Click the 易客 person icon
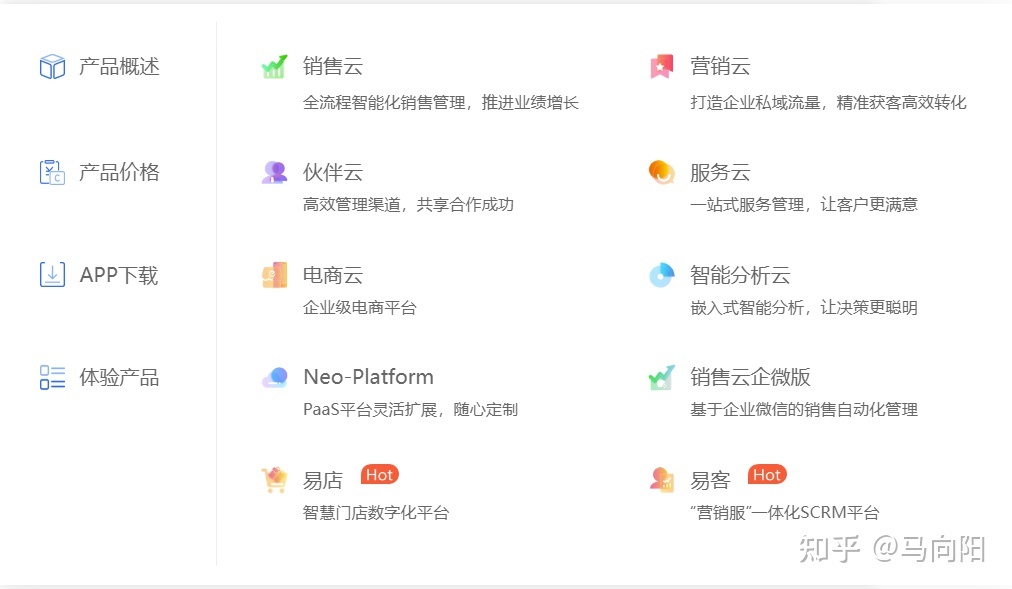The image size is (1012, 589). (x=661, y=480)
